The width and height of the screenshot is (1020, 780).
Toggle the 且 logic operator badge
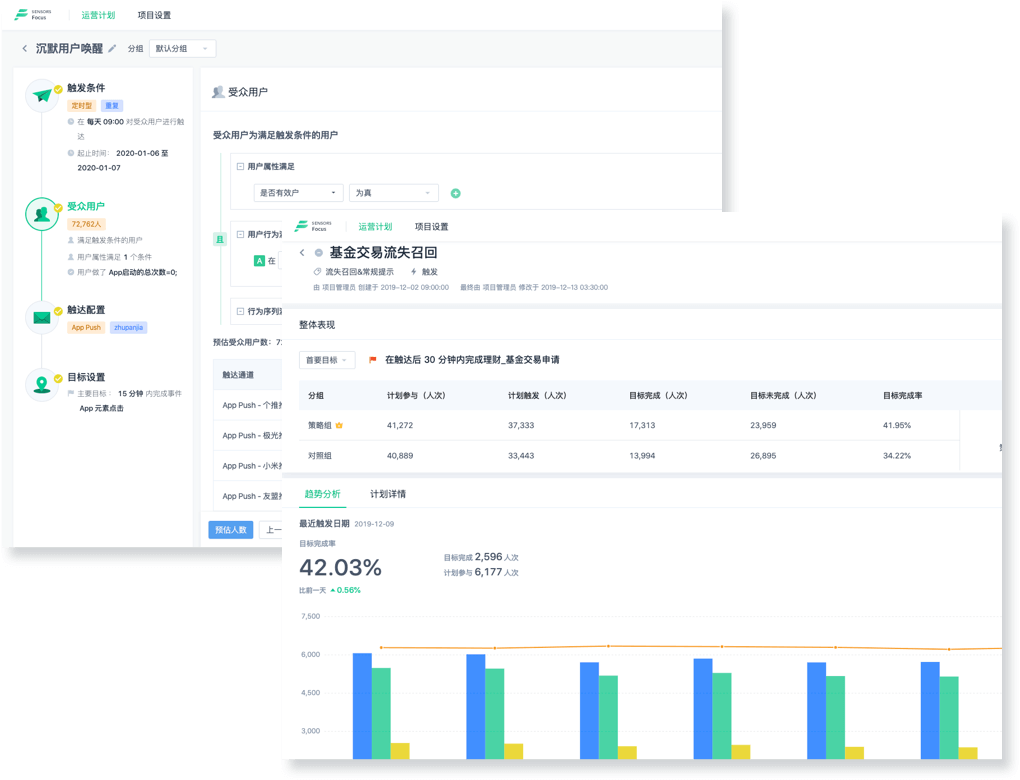pyautogui.click(x=220, y=239)
